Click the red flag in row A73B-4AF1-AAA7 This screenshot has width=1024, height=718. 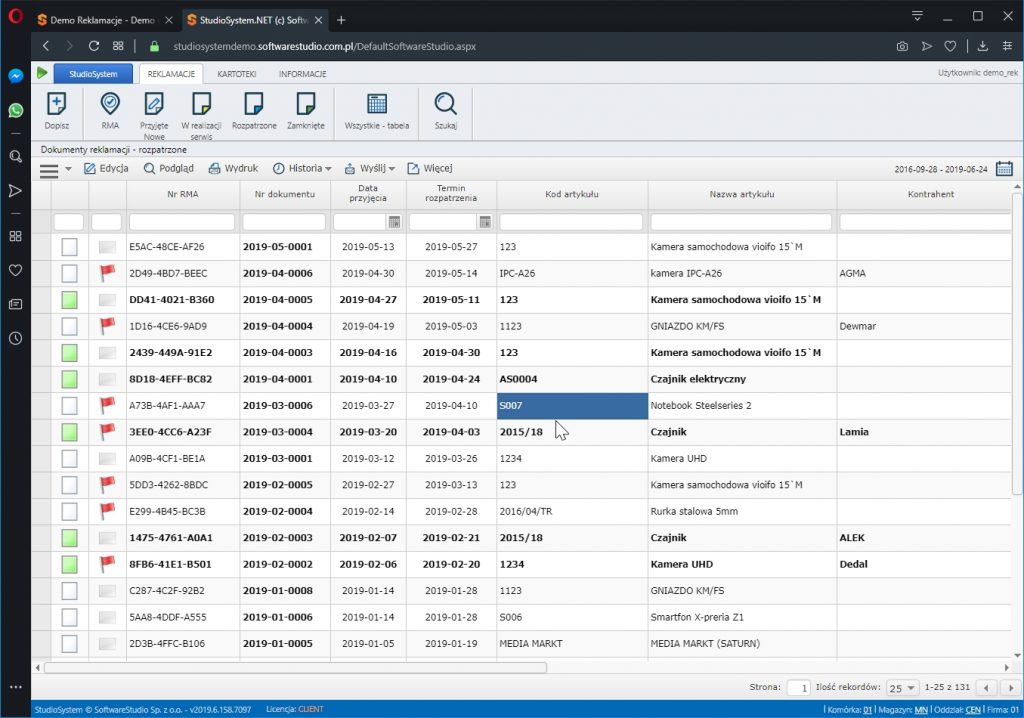[107, 405]
